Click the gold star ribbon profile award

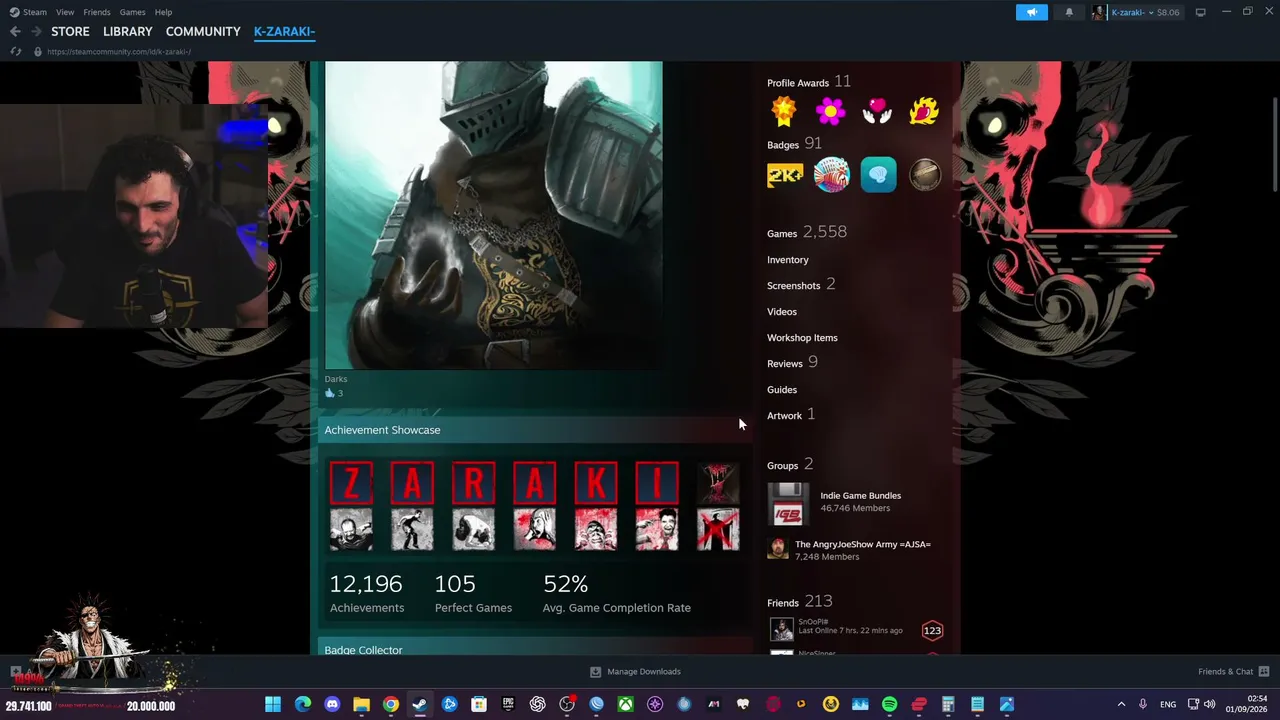(784, 111)
